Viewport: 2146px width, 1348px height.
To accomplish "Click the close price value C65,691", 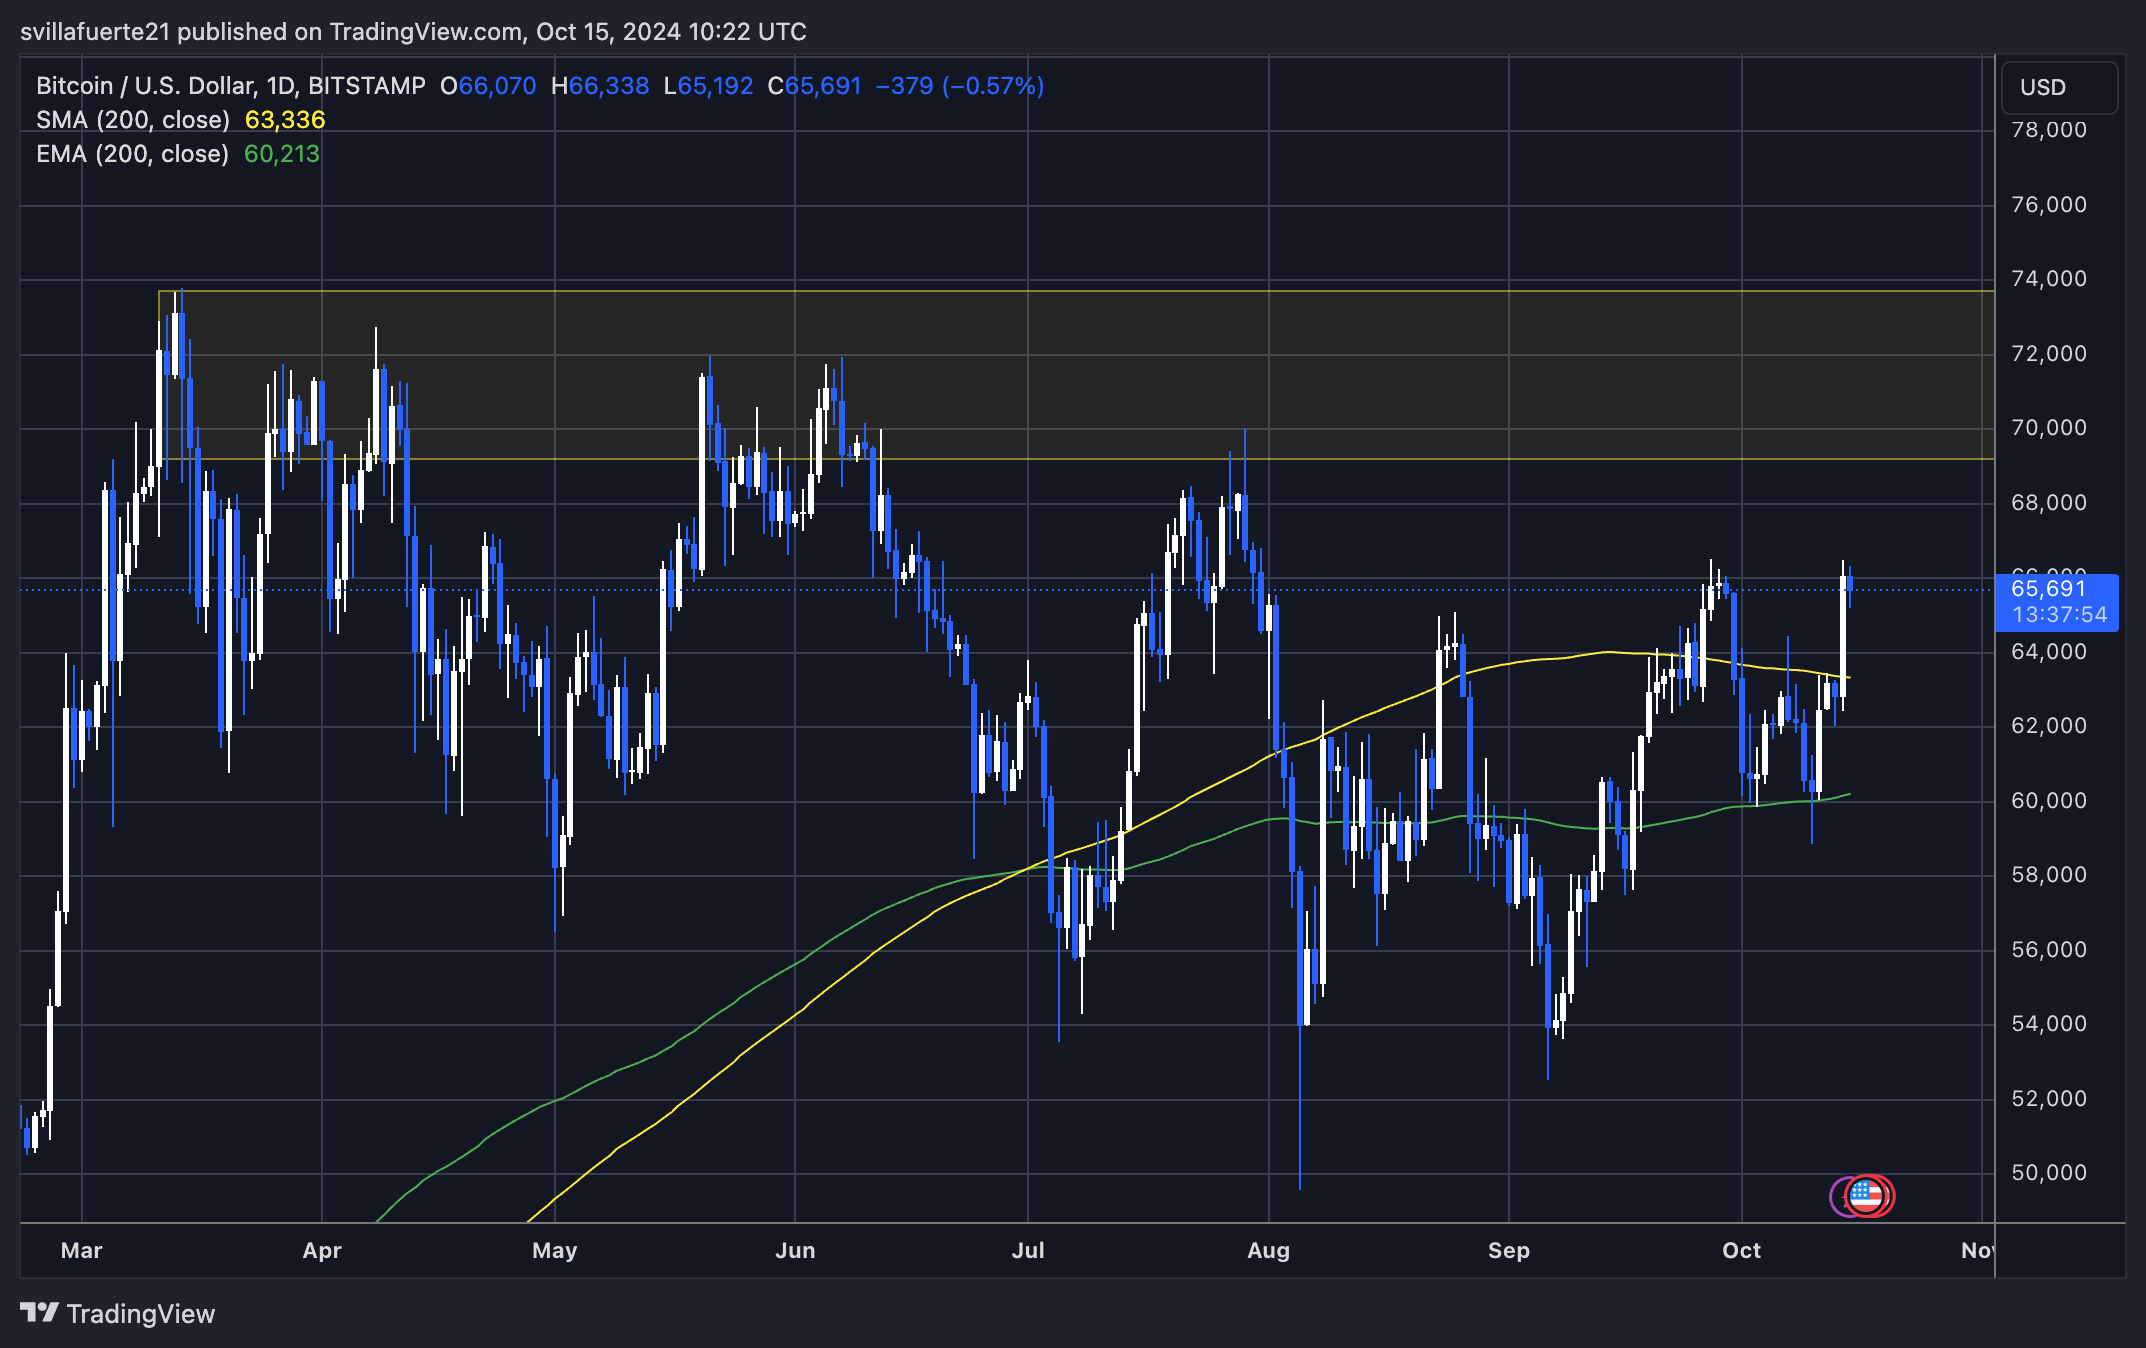I will coord(814,86).
